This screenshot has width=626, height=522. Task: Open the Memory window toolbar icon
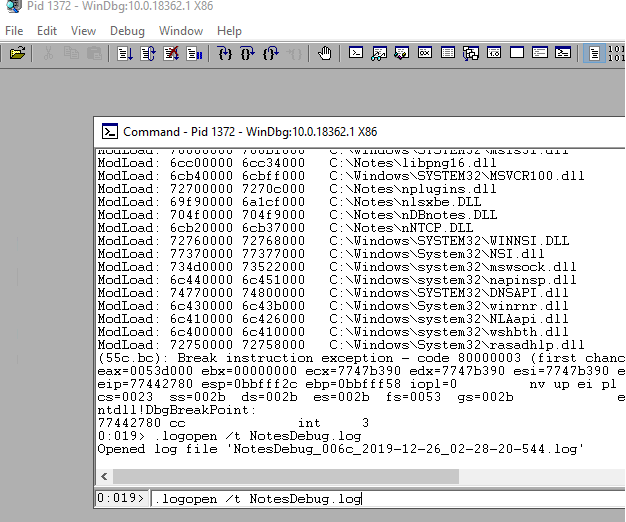pos(448,53)
